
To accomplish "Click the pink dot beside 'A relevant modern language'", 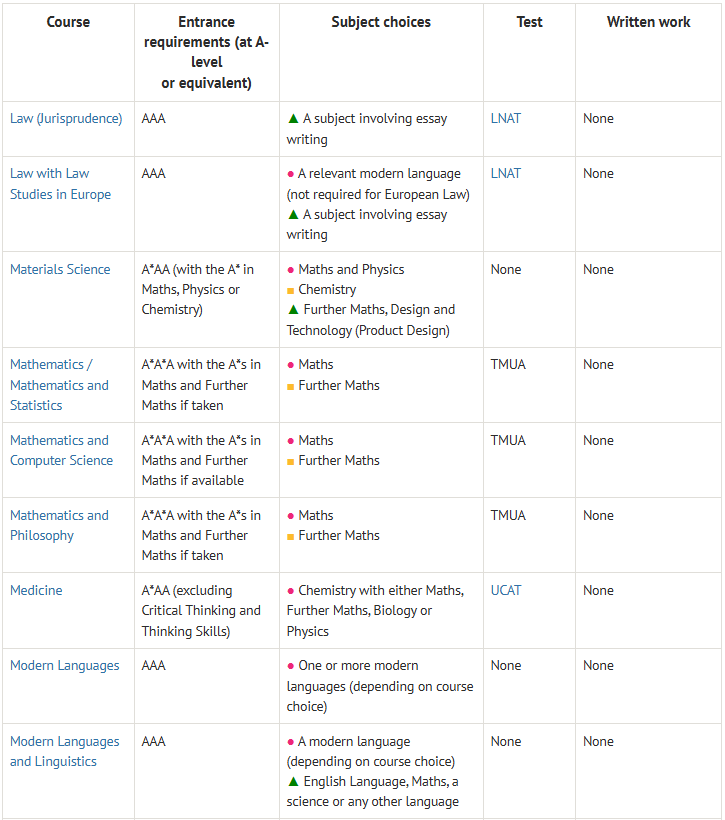I will (291, 174).
